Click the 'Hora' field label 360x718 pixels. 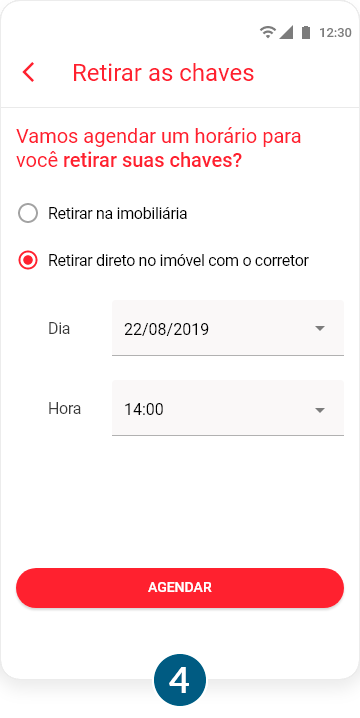point(65,408)
